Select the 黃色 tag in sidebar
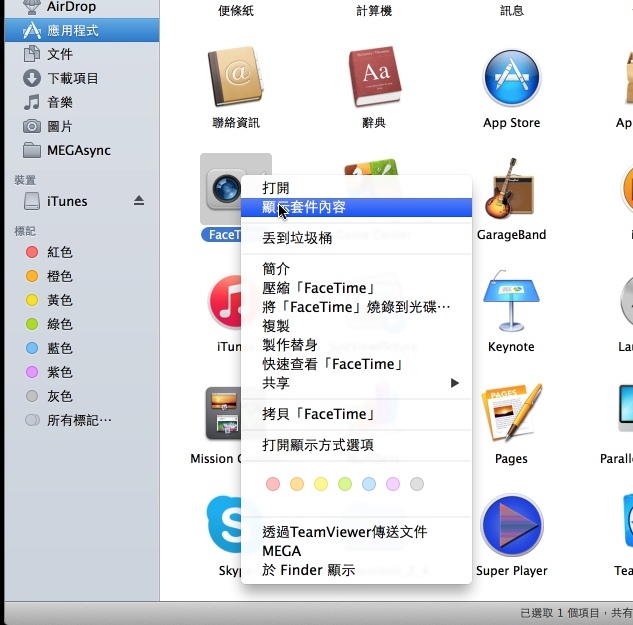 tap(82, 300)
